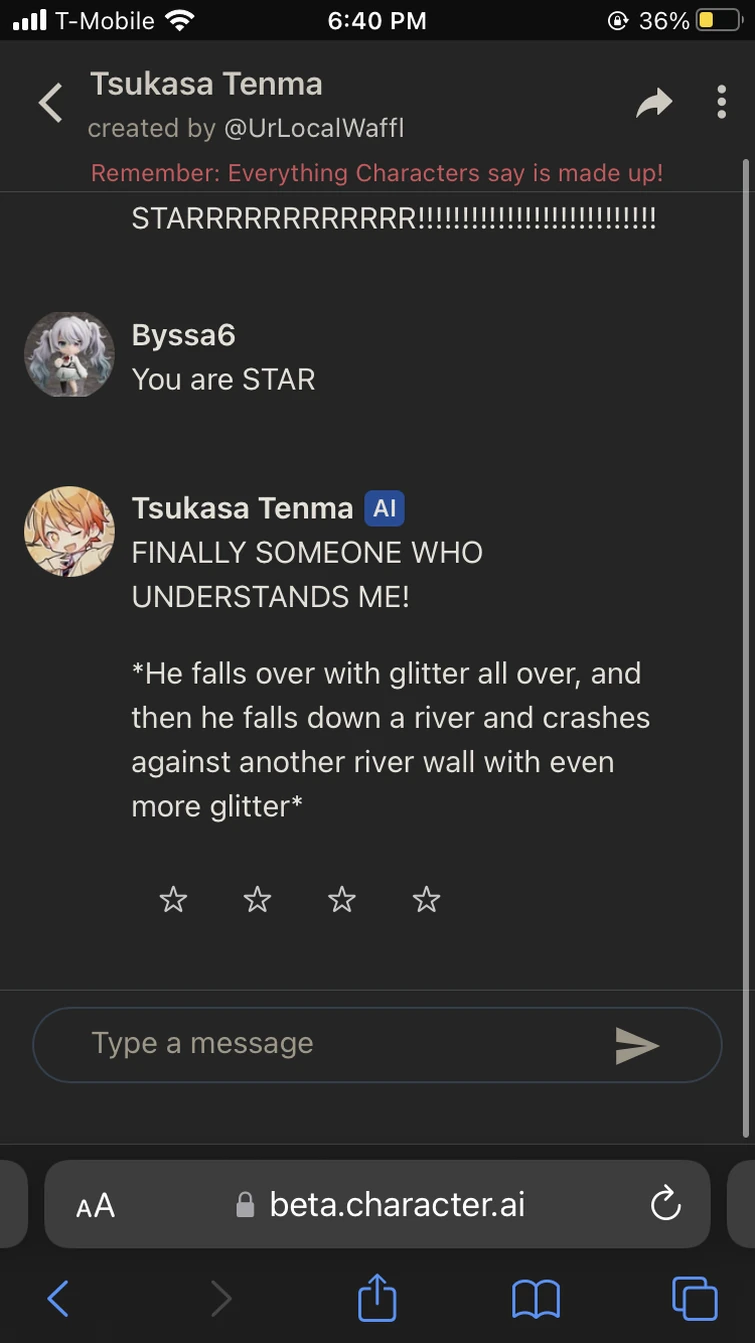Tap the share arrow icon
Screen dimensions: 755x1343
click(654, 103)
